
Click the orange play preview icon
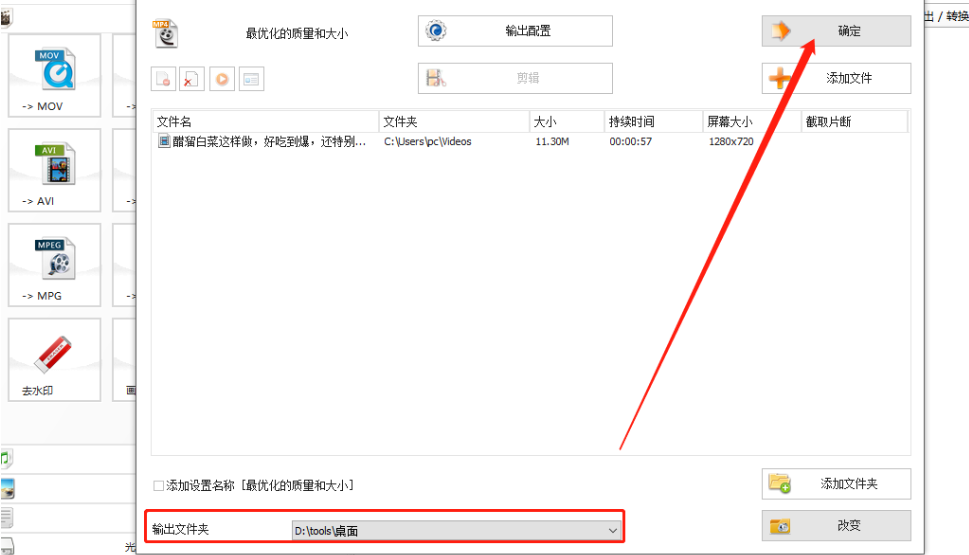222,78
